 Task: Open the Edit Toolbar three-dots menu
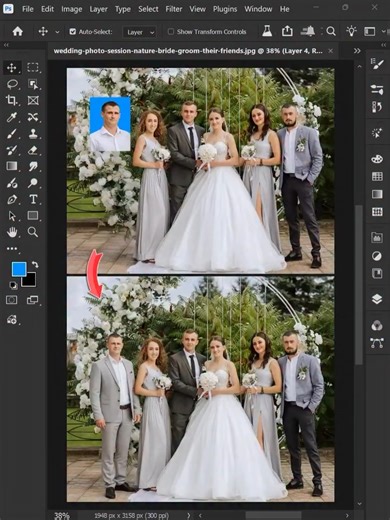pyautogui.click(x=12, y=248)
